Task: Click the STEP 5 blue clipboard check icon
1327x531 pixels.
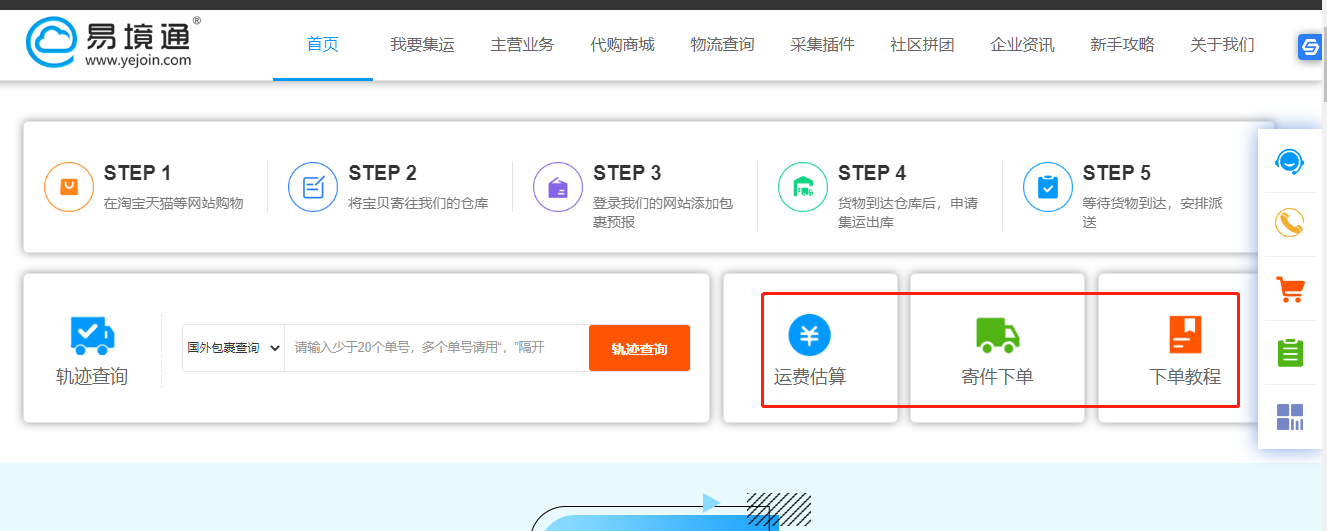Action: pyautogui.click(x=1048, y=187)
